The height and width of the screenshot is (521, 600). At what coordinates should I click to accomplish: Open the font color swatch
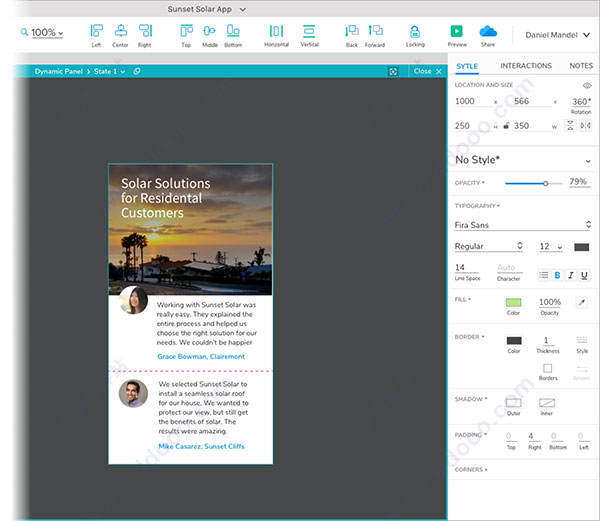[x=582, y=247]
